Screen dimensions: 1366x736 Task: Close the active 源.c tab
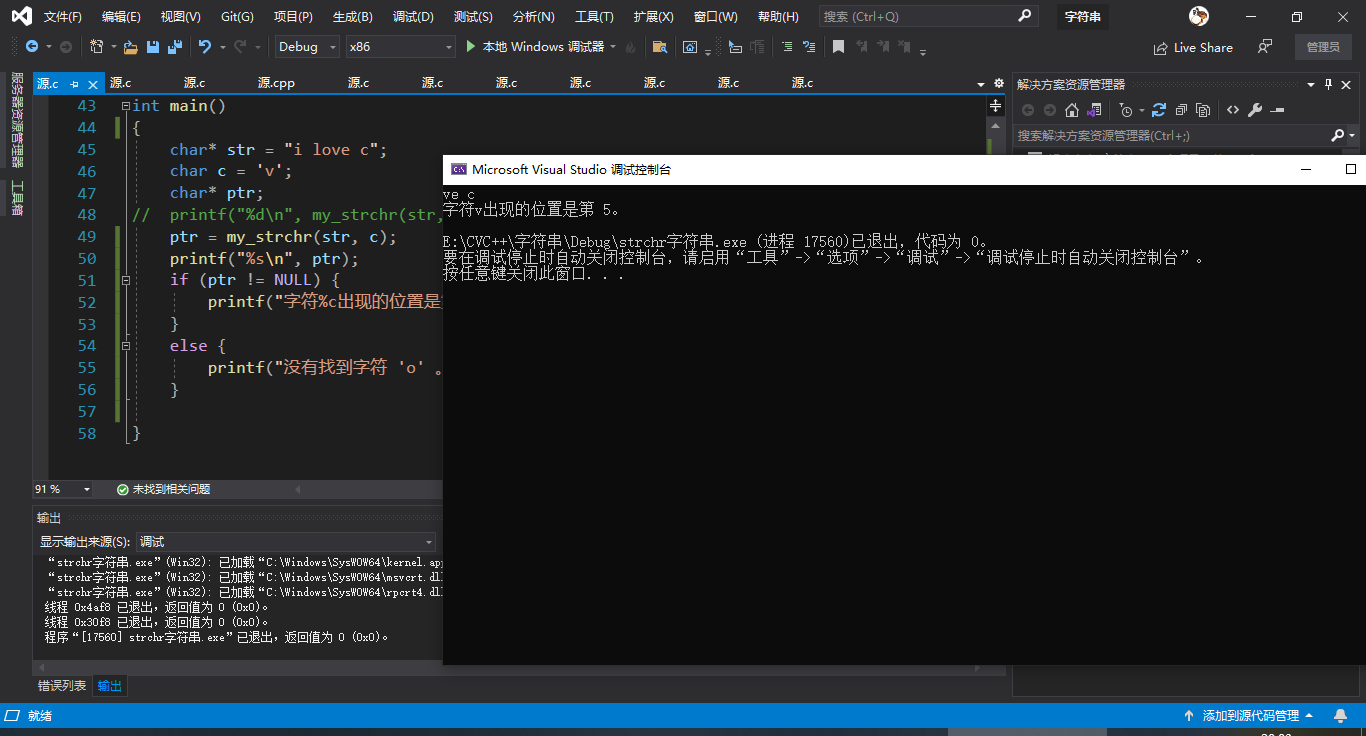[x=93, y=84]
